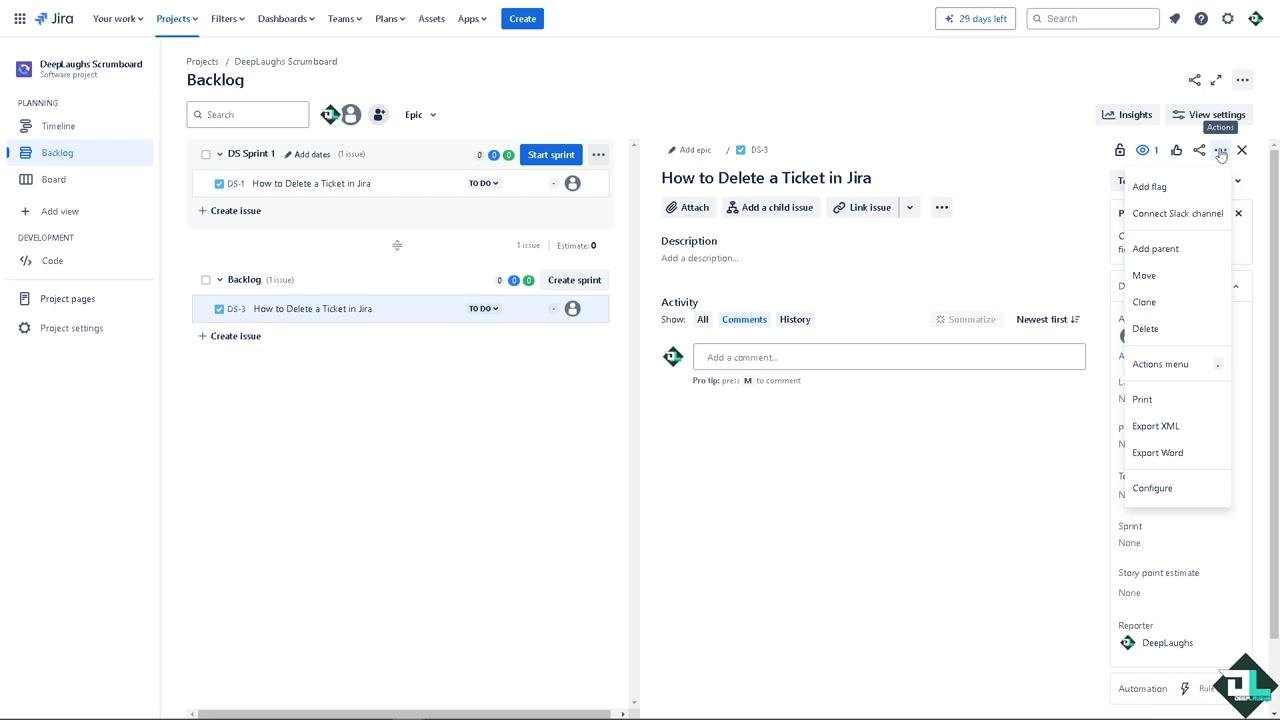1280x720 pixels.
Task: Close the issue detail panel
Action: [1242, 150]
